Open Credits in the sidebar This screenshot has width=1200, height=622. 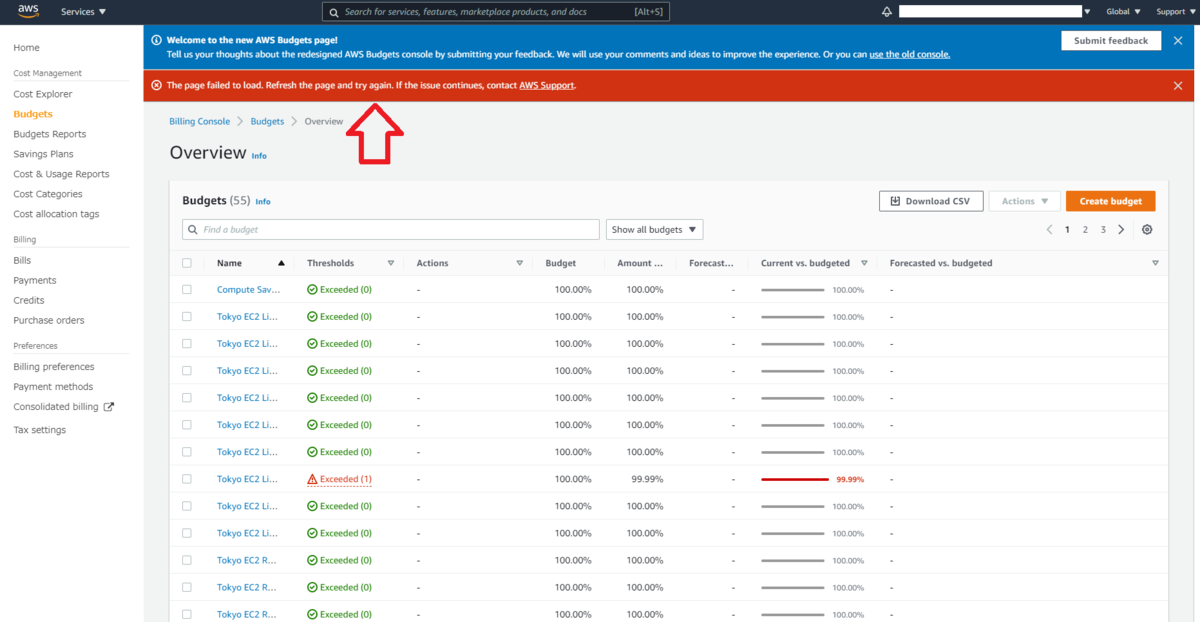coord(29,300)
